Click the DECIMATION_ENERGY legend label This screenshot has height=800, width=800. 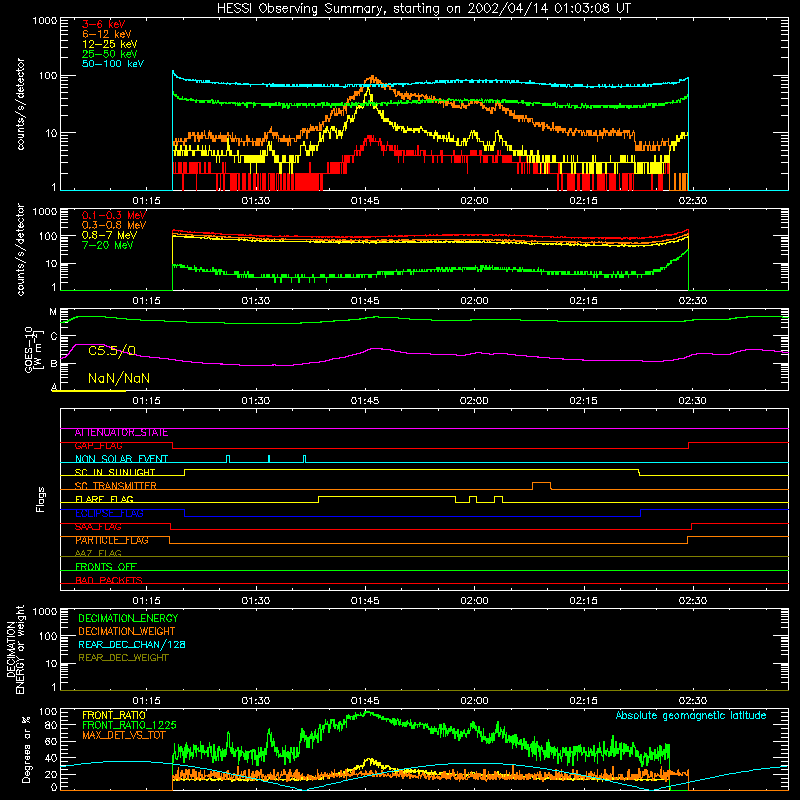[128, 618]
